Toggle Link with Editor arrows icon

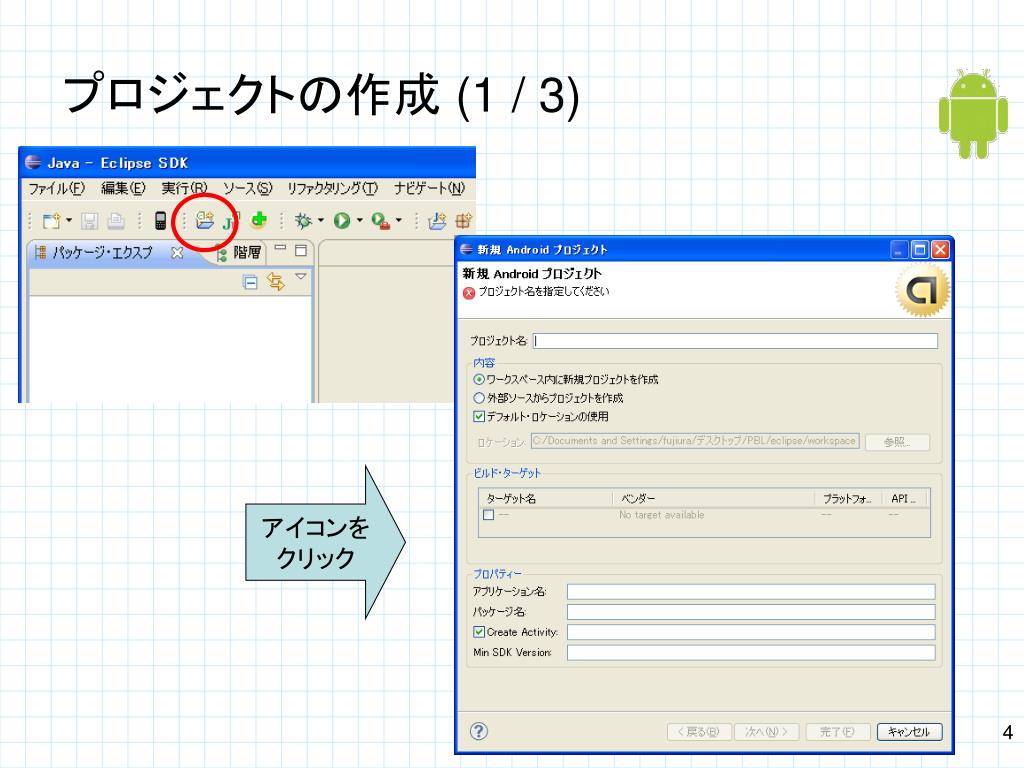pyautogui.click(x=276, y=281)
